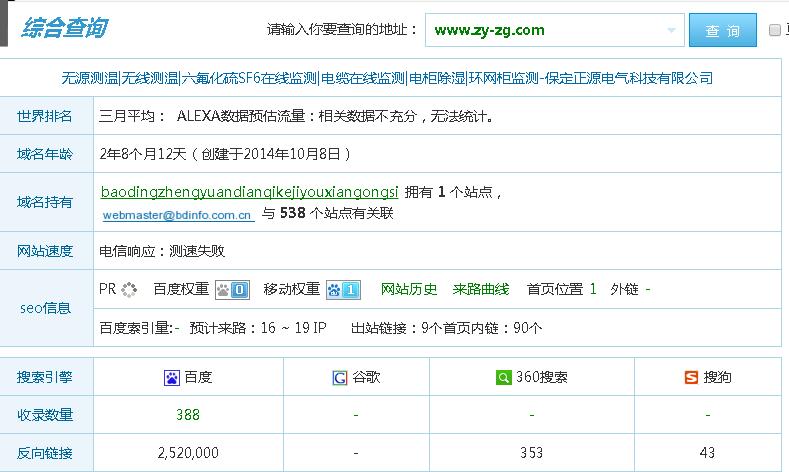The width and height of the screenshot is (789, 472).
Task: Click the Baidu backlink count 2,520,000
Action: pyautogui.click(x=188, y=453)
